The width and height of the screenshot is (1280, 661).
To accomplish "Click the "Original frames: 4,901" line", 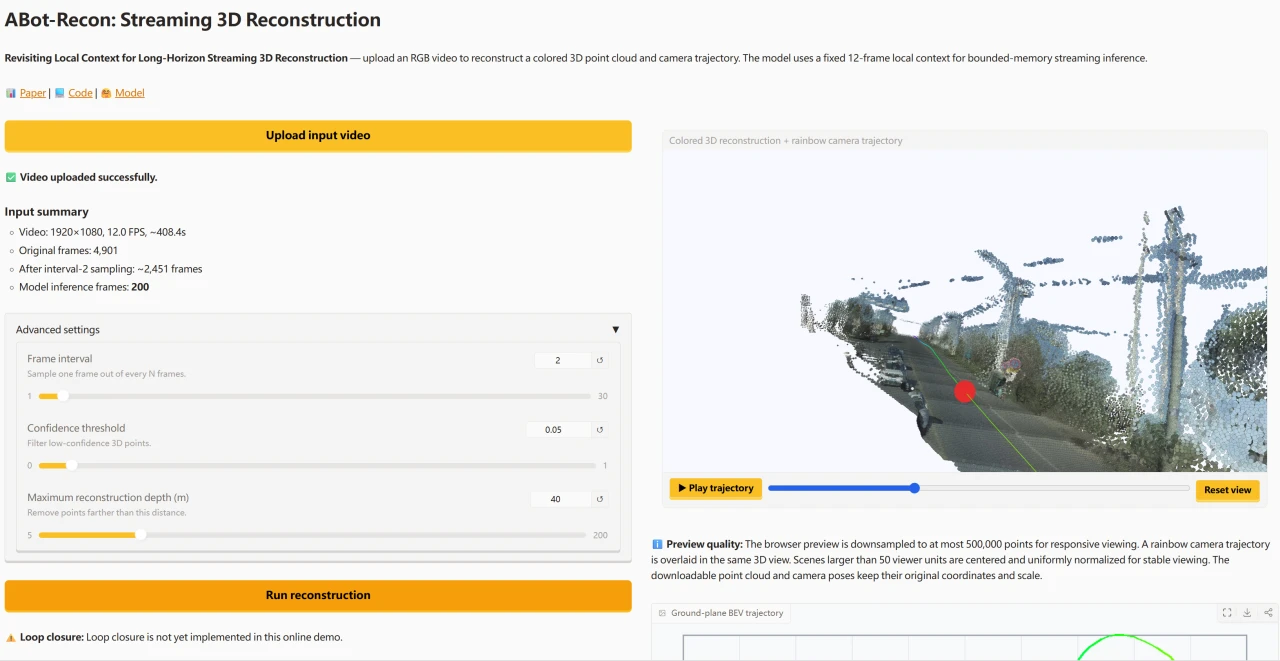I will click(x=68, y=250).
